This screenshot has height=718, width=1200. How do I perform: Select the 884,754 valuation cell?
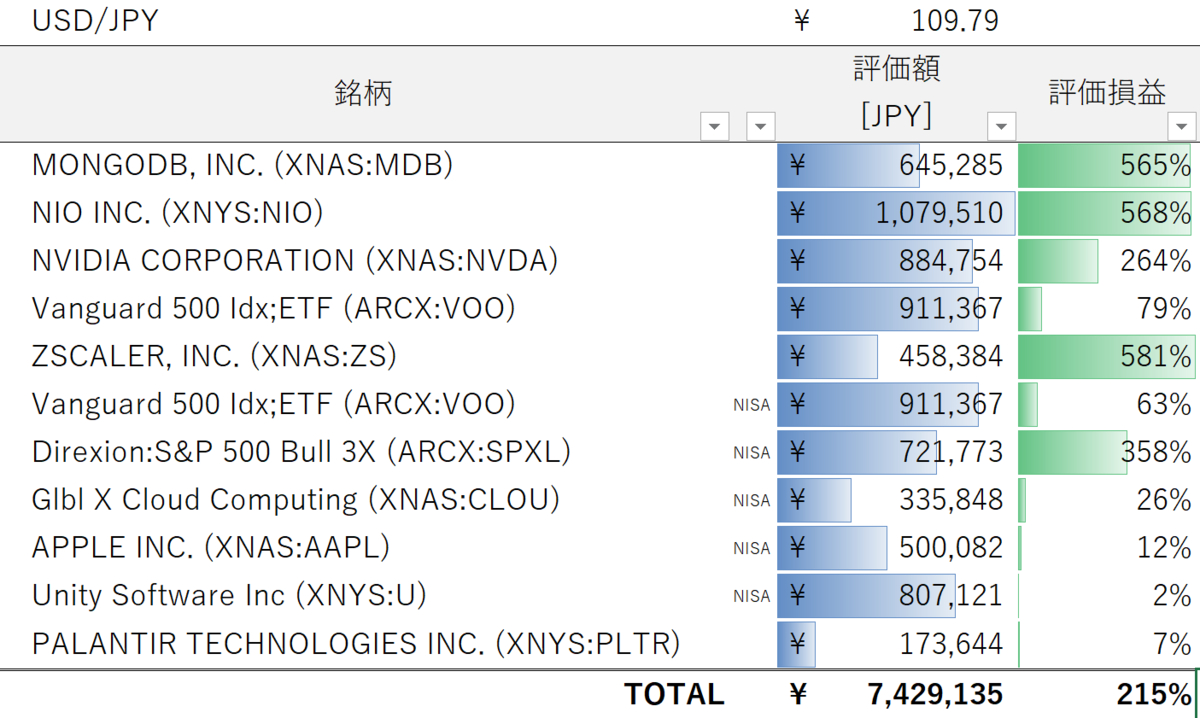(x=897, y=261)
